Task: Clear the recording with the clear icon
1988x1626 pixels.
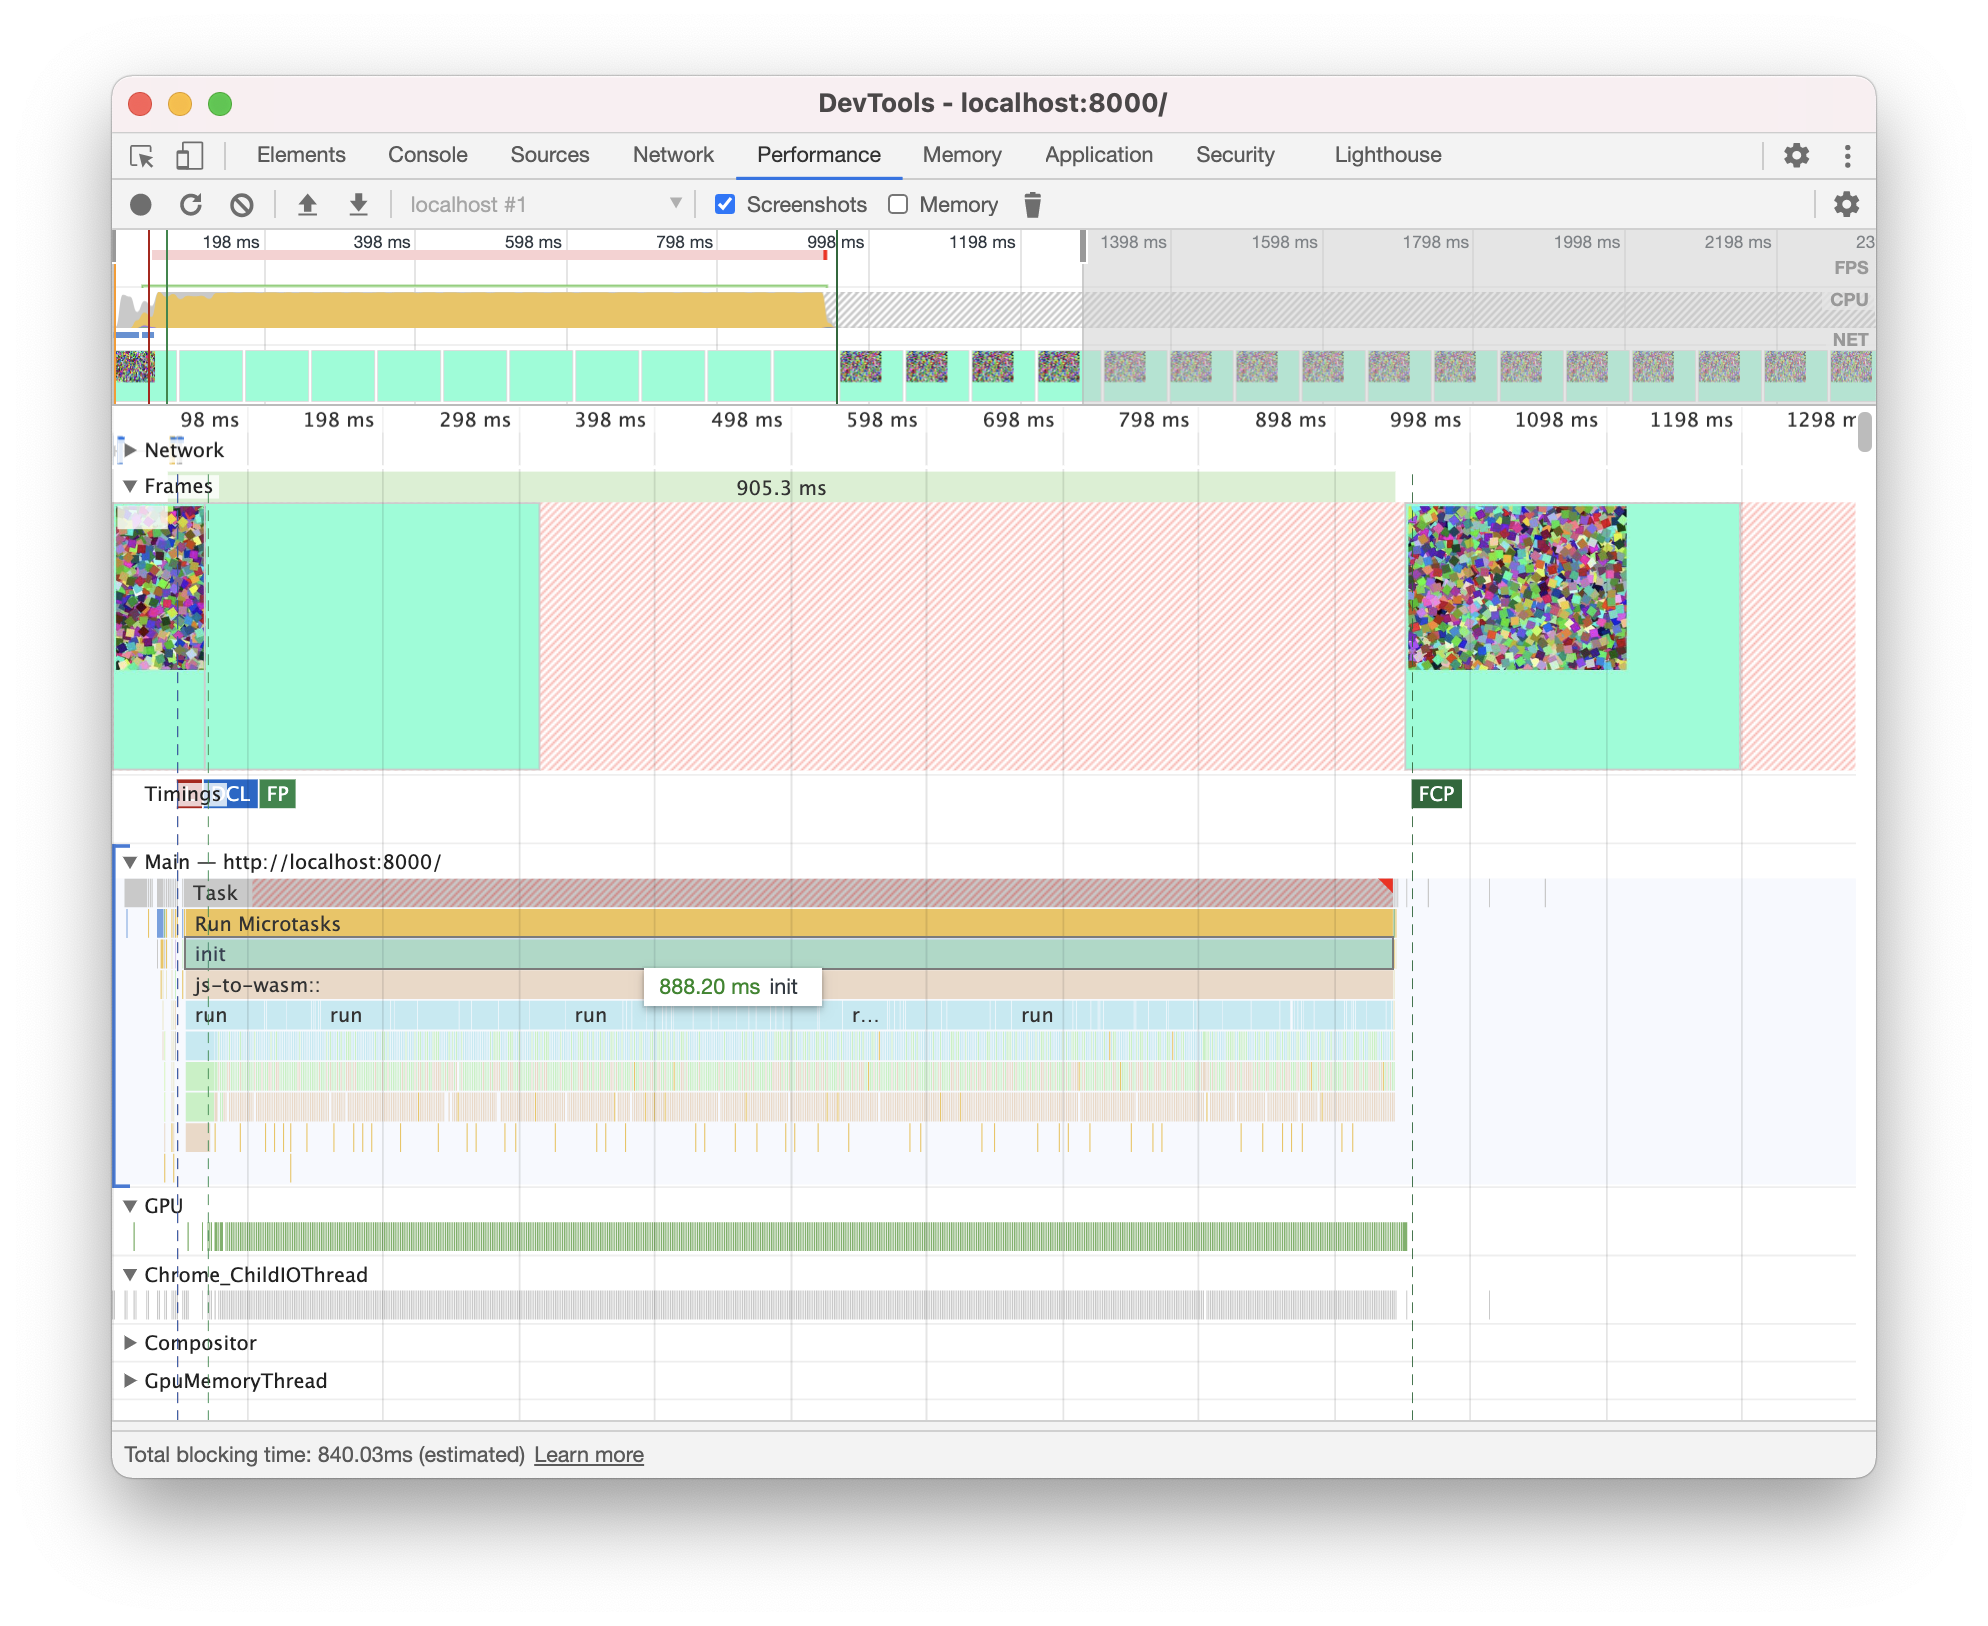Action: (x=241, y=205)
